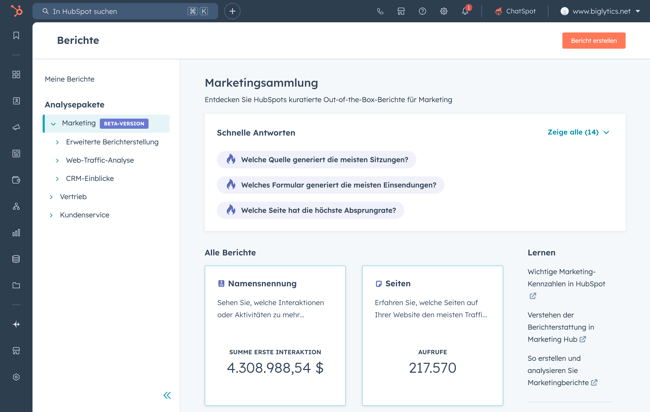
Task: Select 'Vertrieb' tree item
Action: (x=73, y=197)
